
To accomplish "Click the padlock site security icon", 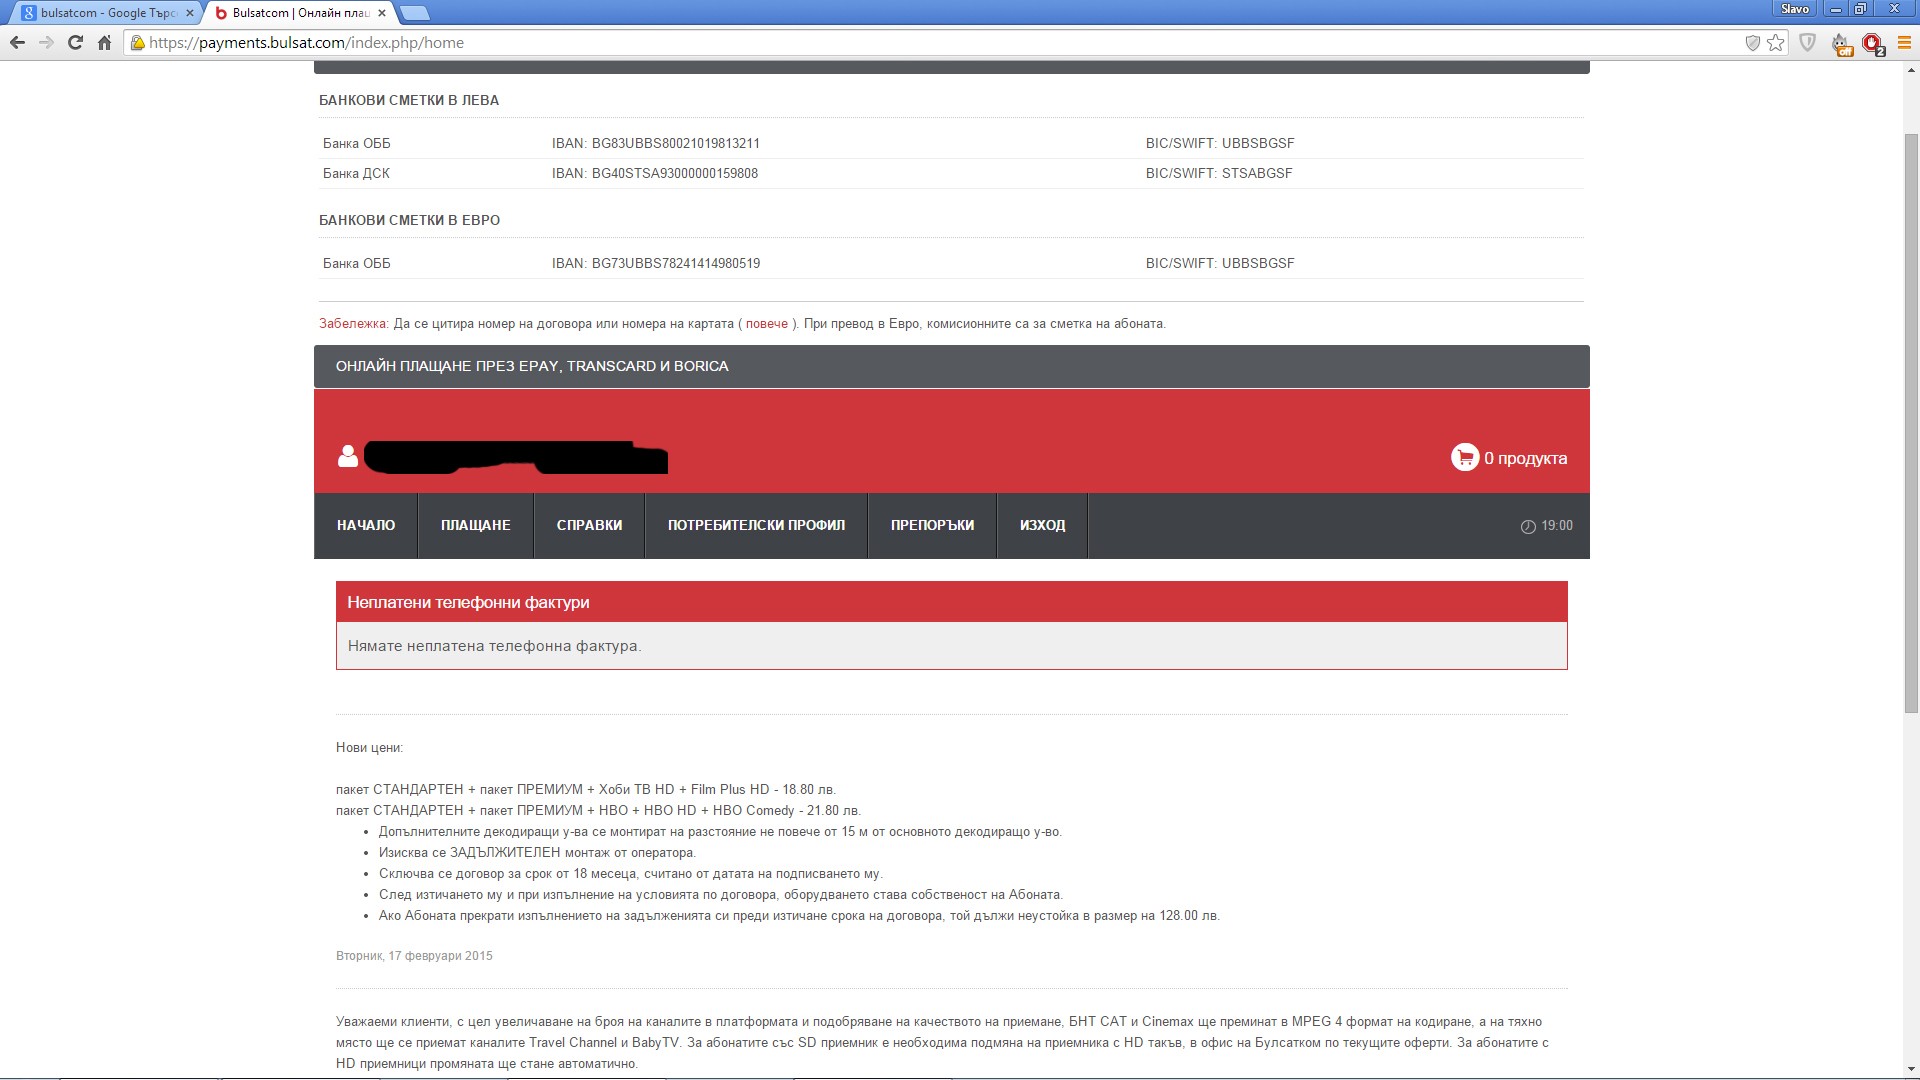I will click(x=138, y=43).
